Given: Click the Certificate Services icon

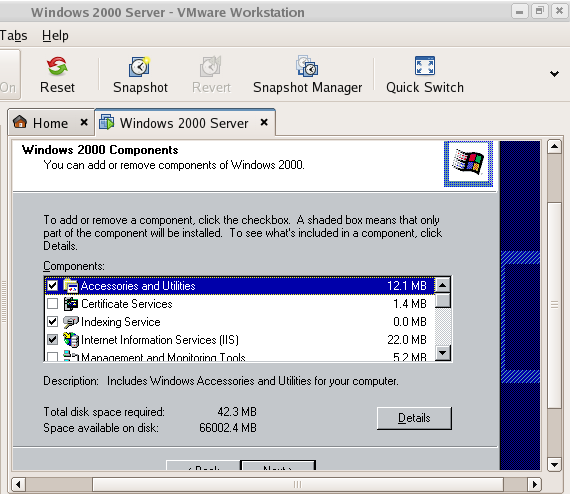Looking at the screenshot, I should (x=71, y=304).
